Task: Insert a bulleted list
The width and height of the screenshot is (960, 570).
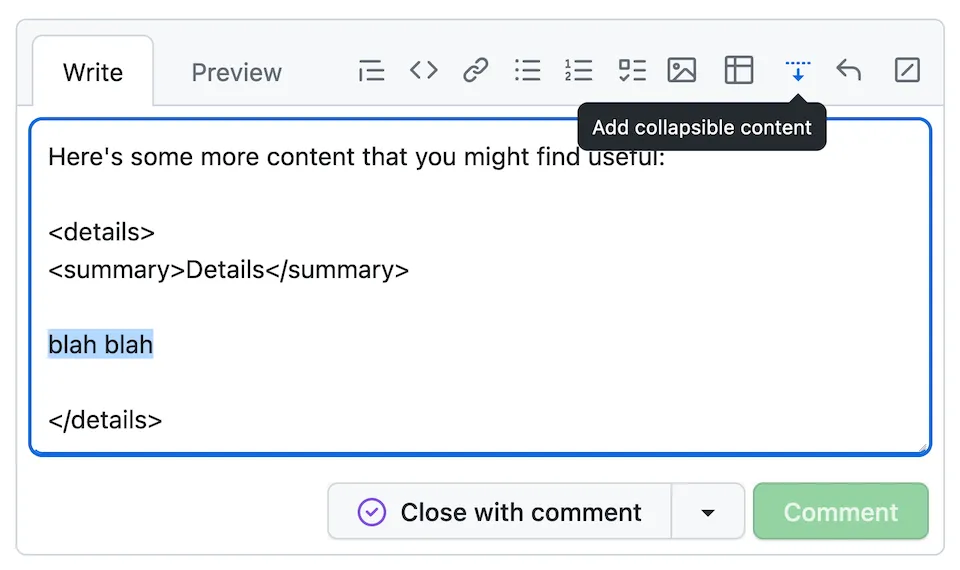Action: pos(527,70)
